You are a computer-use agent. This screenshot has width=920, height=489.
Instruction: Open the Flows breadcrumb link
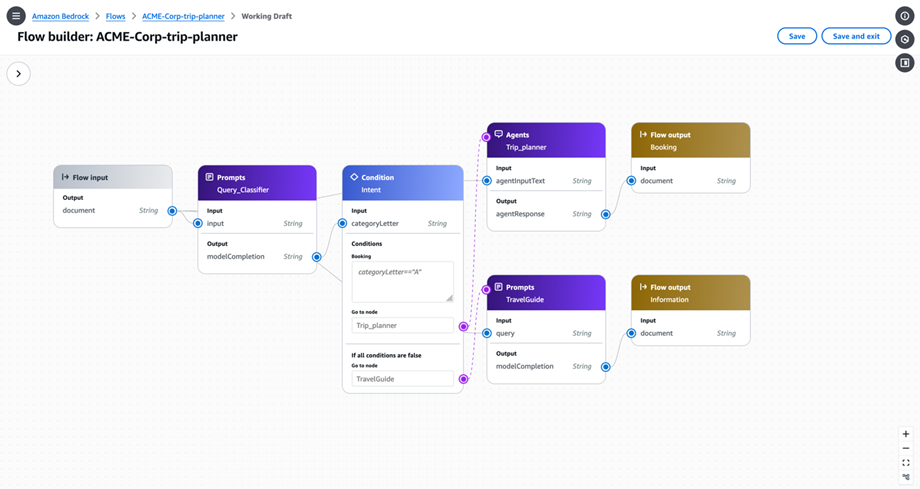coord(116,16)
